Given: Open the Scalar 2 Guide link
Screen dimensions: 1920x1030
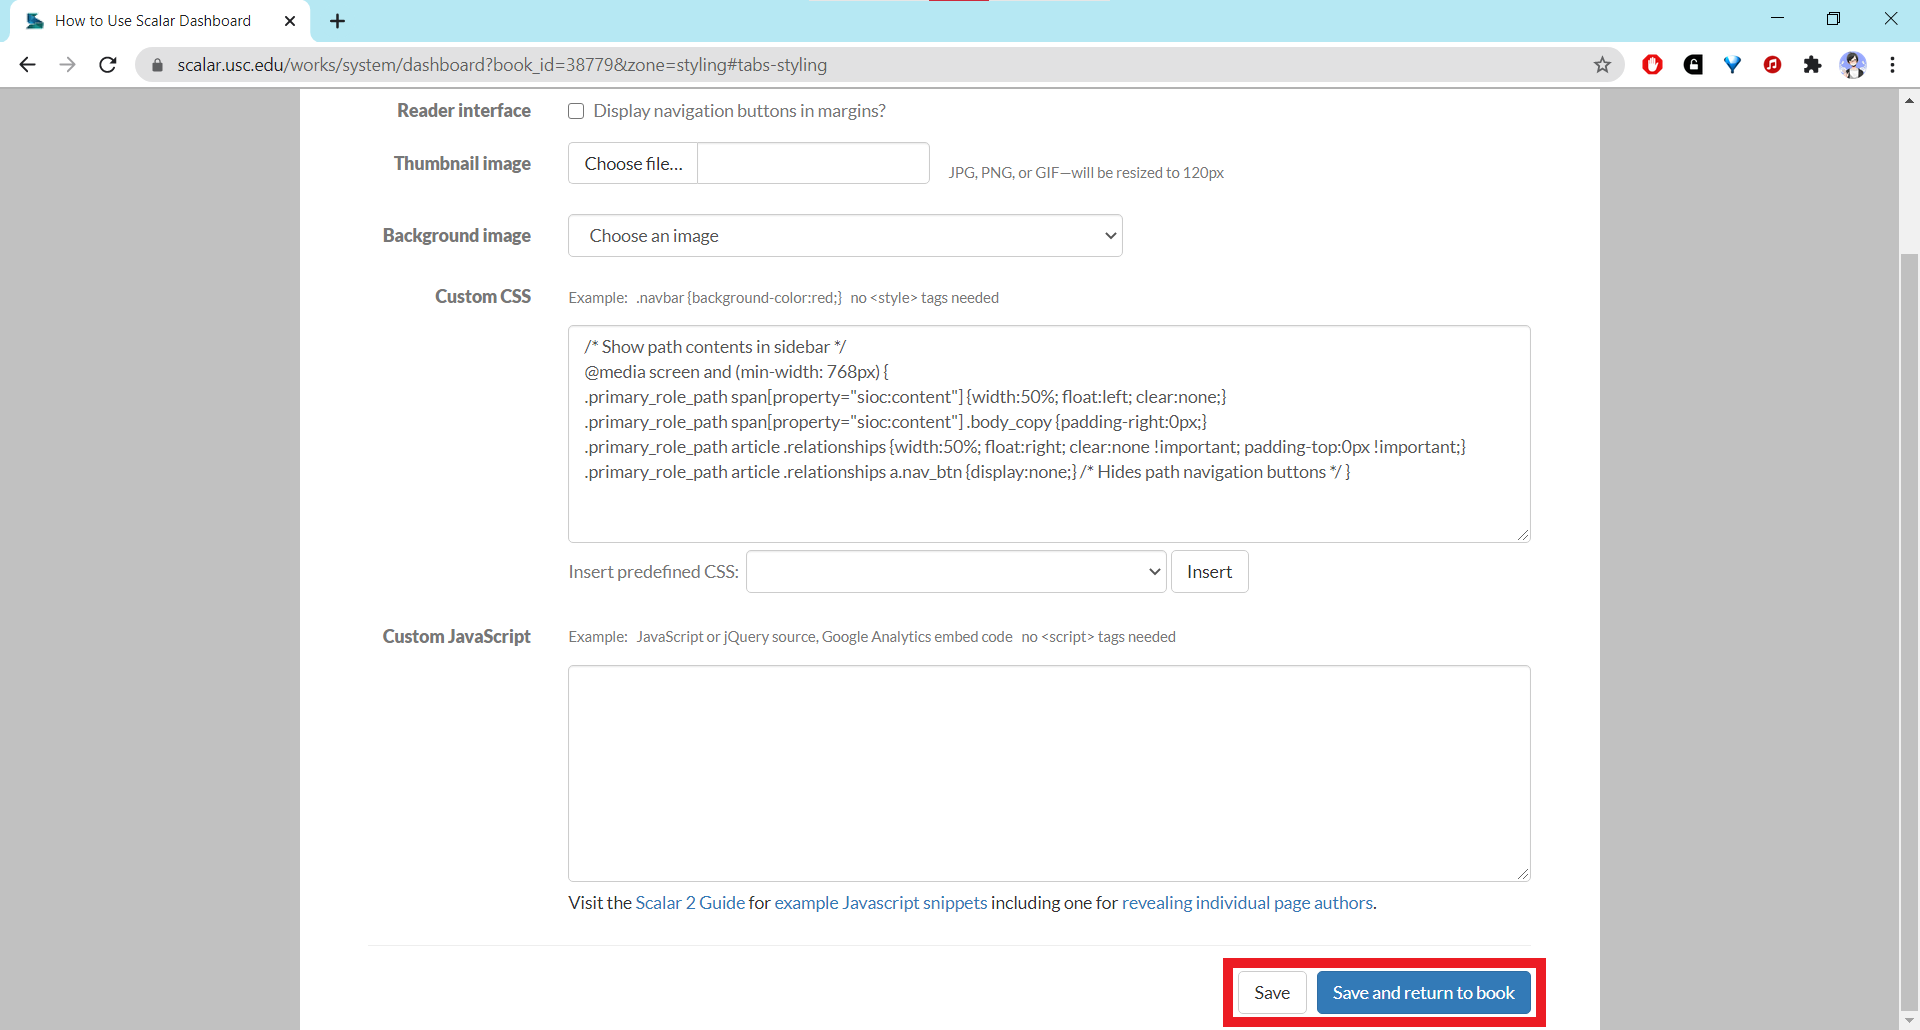Looking at the screenshot, I should coord(690,903).
